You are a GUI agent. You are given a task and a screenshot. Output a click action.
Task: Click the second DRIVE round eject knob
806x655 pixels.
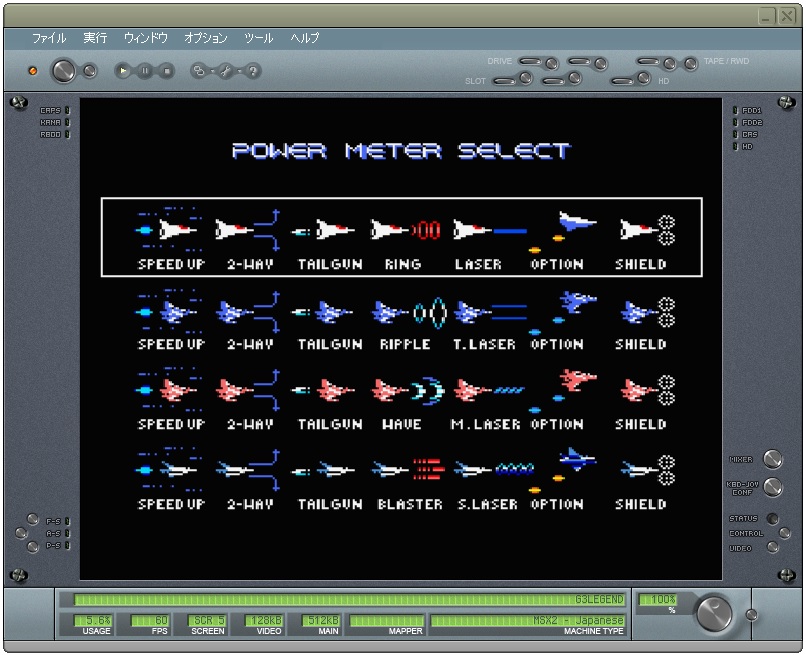(x=600, y=63)
